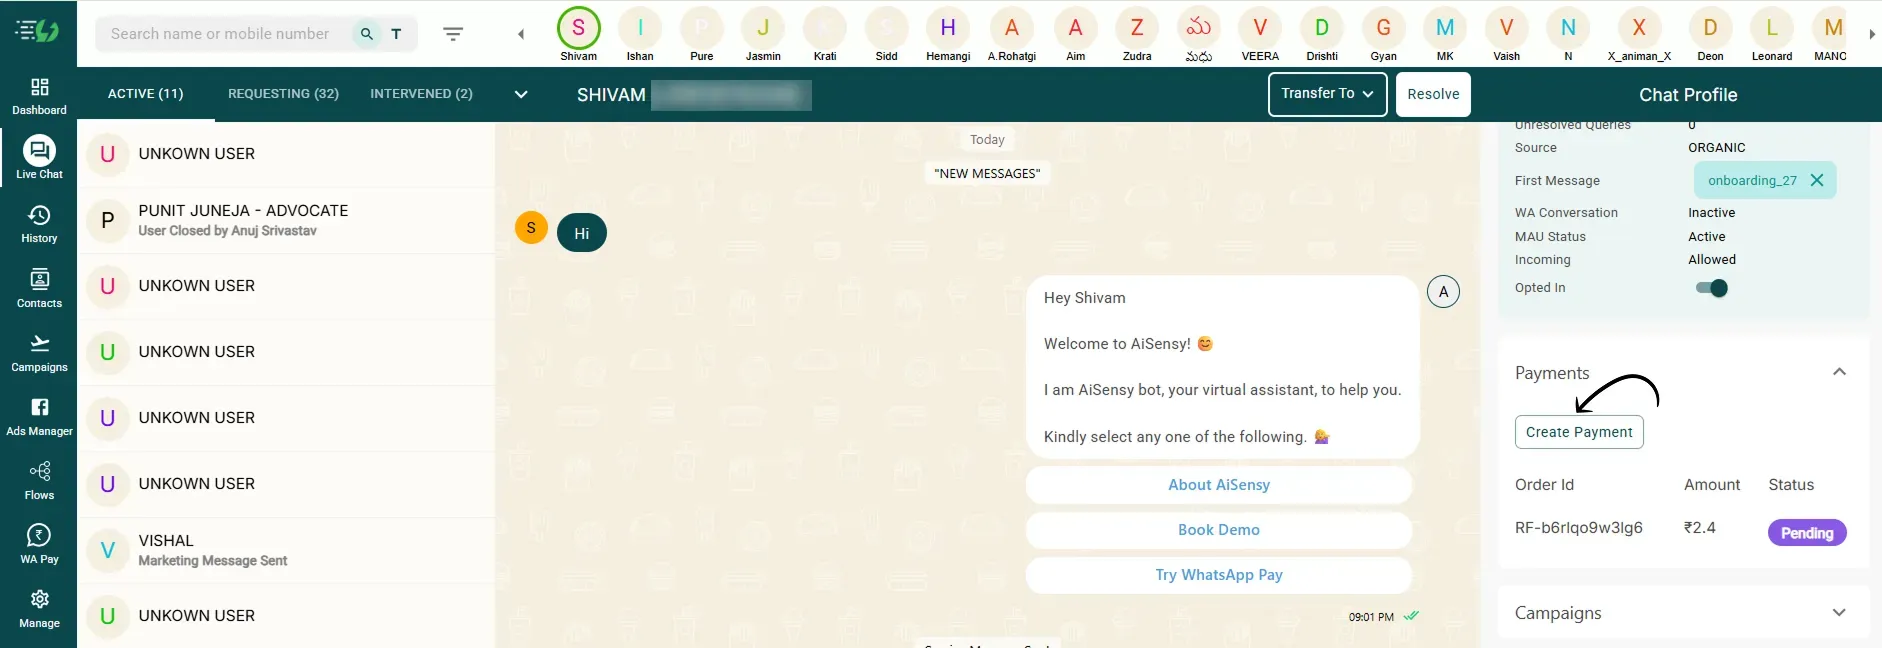Screen dimensions: 1882x648
Task: Switch to the Requesting (32) tab
Action: [x=283, y=94]
